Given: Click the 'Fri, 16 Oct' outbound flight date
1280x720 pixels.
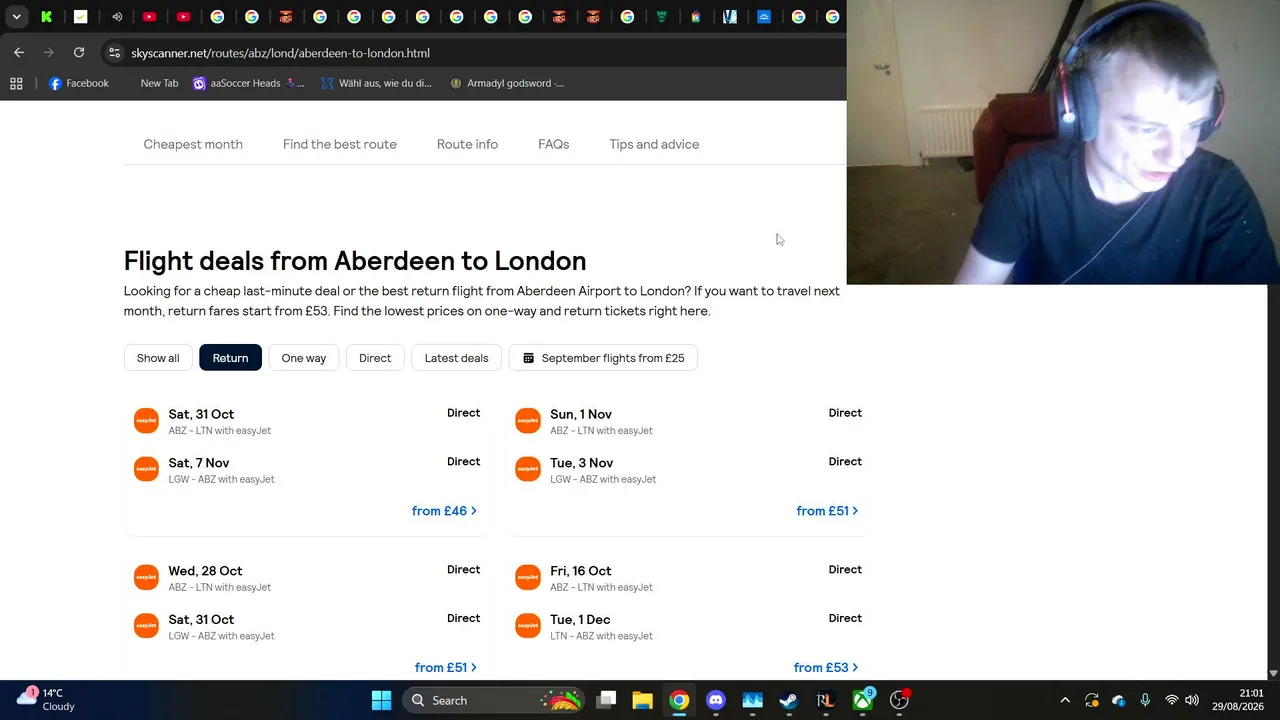Looking at the screenshot, I should click(581, 571).
